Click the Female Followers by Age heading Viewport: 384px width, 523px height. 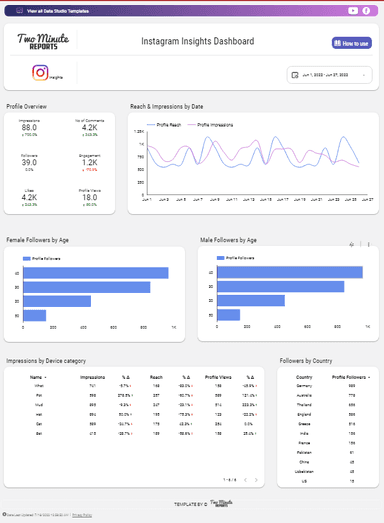coord(37,240)
